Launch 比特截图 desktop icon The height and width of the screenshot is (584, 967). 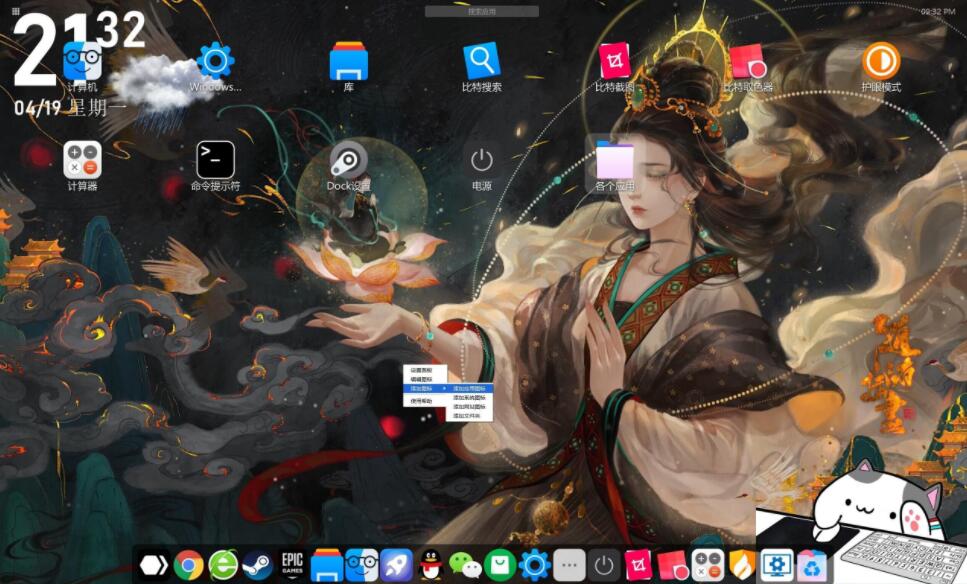click(614, 60)
